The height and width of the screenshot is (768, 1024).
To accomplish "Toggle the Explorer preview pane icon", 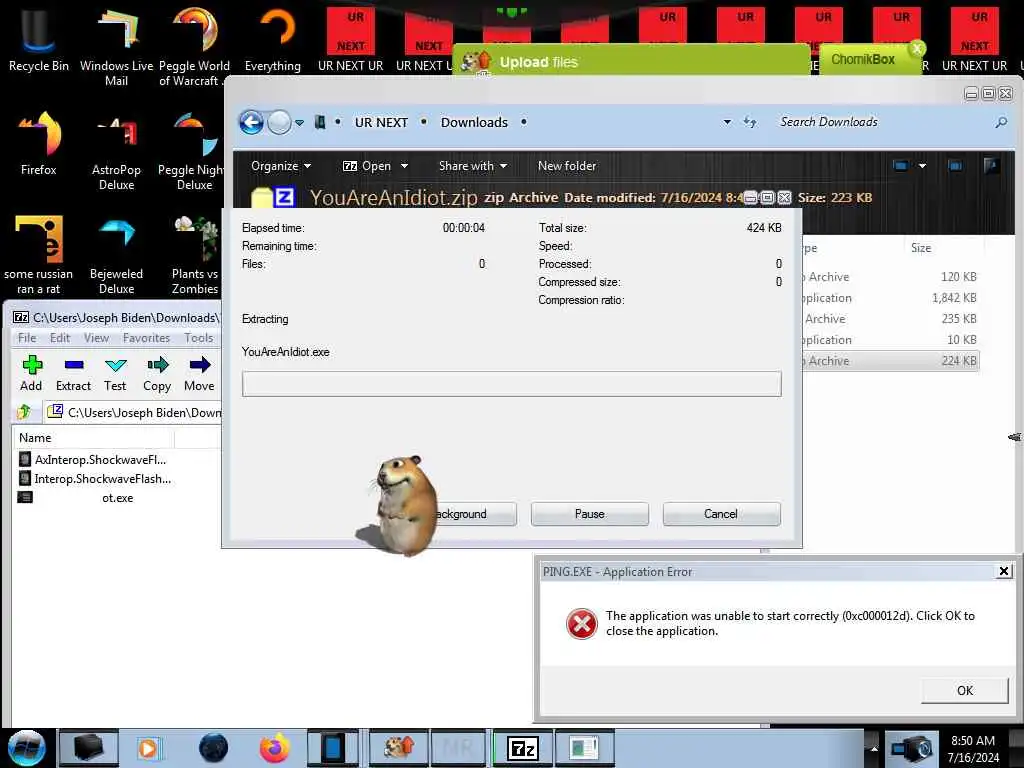I will (955, 166).
